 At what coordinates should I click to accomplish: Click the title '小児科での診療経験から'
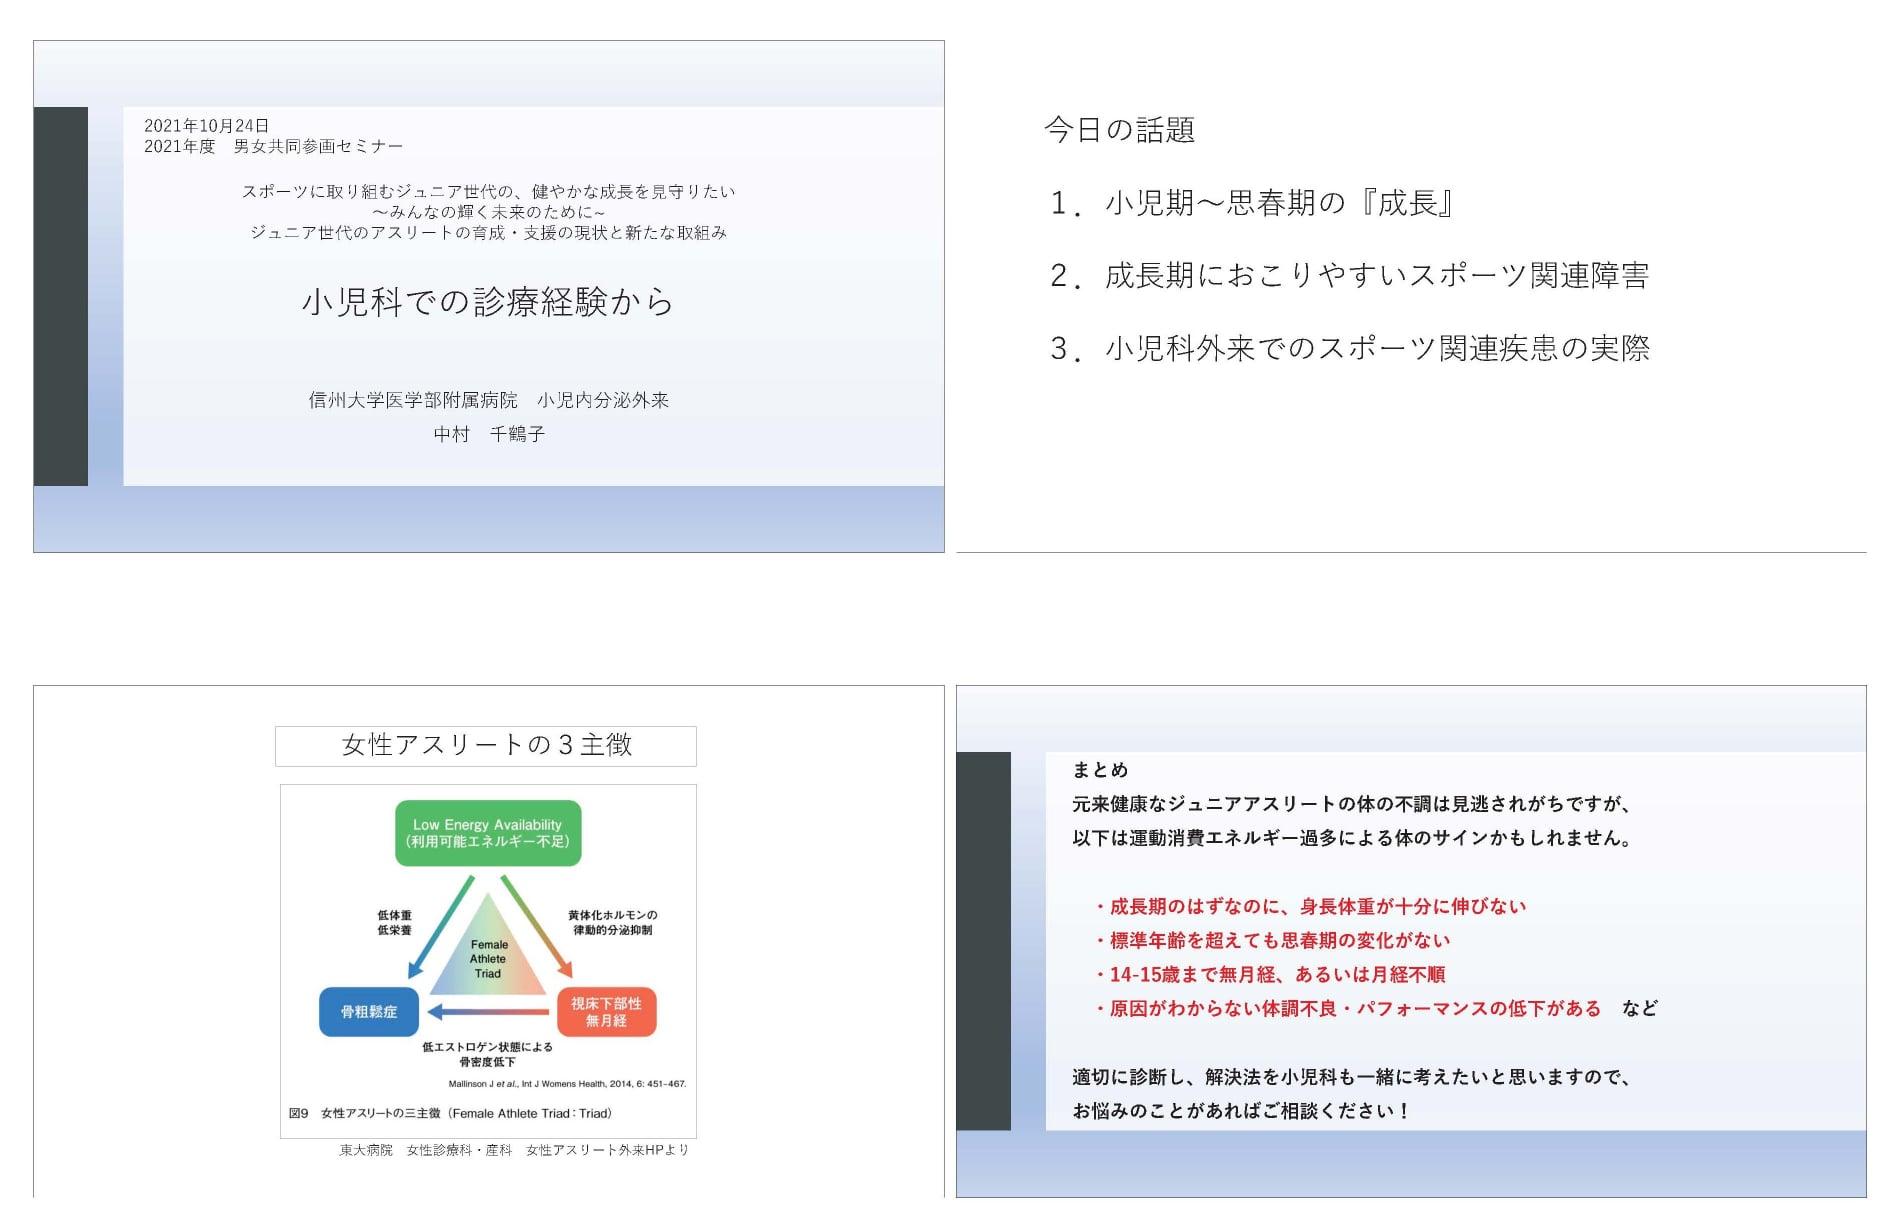click(x=488, y=301)
